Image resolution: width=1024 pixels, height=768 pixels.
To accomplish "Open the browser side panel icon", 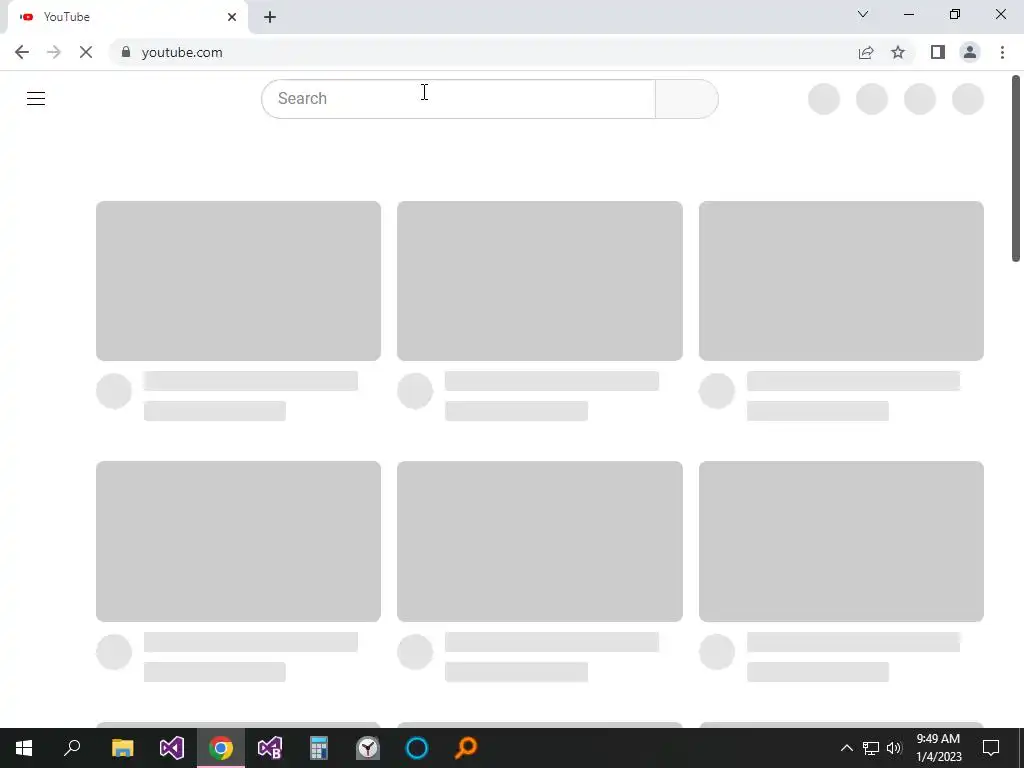I will (938, 52).
